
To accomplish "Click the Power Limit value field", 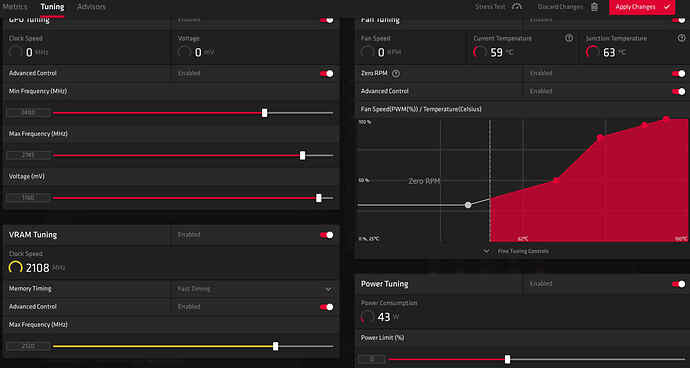I will [372, 359].
